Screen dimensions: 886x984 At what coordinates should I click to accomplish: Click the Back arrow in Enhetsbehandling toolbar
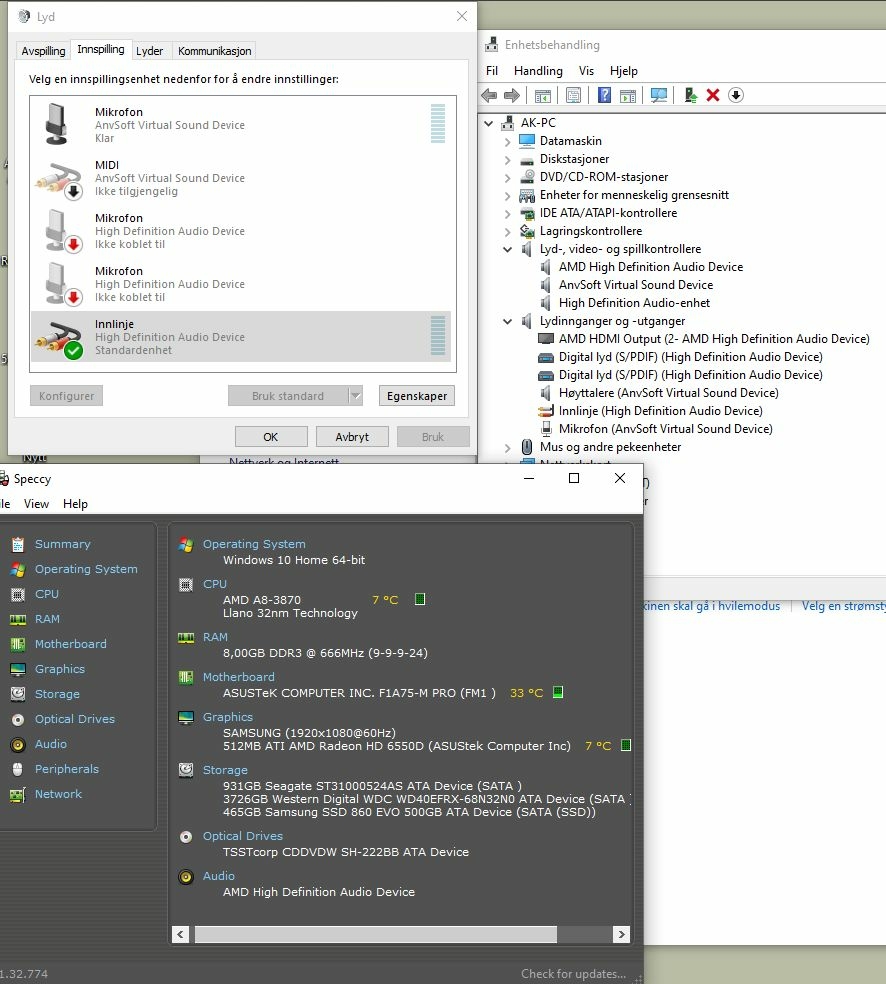point(489,95)
